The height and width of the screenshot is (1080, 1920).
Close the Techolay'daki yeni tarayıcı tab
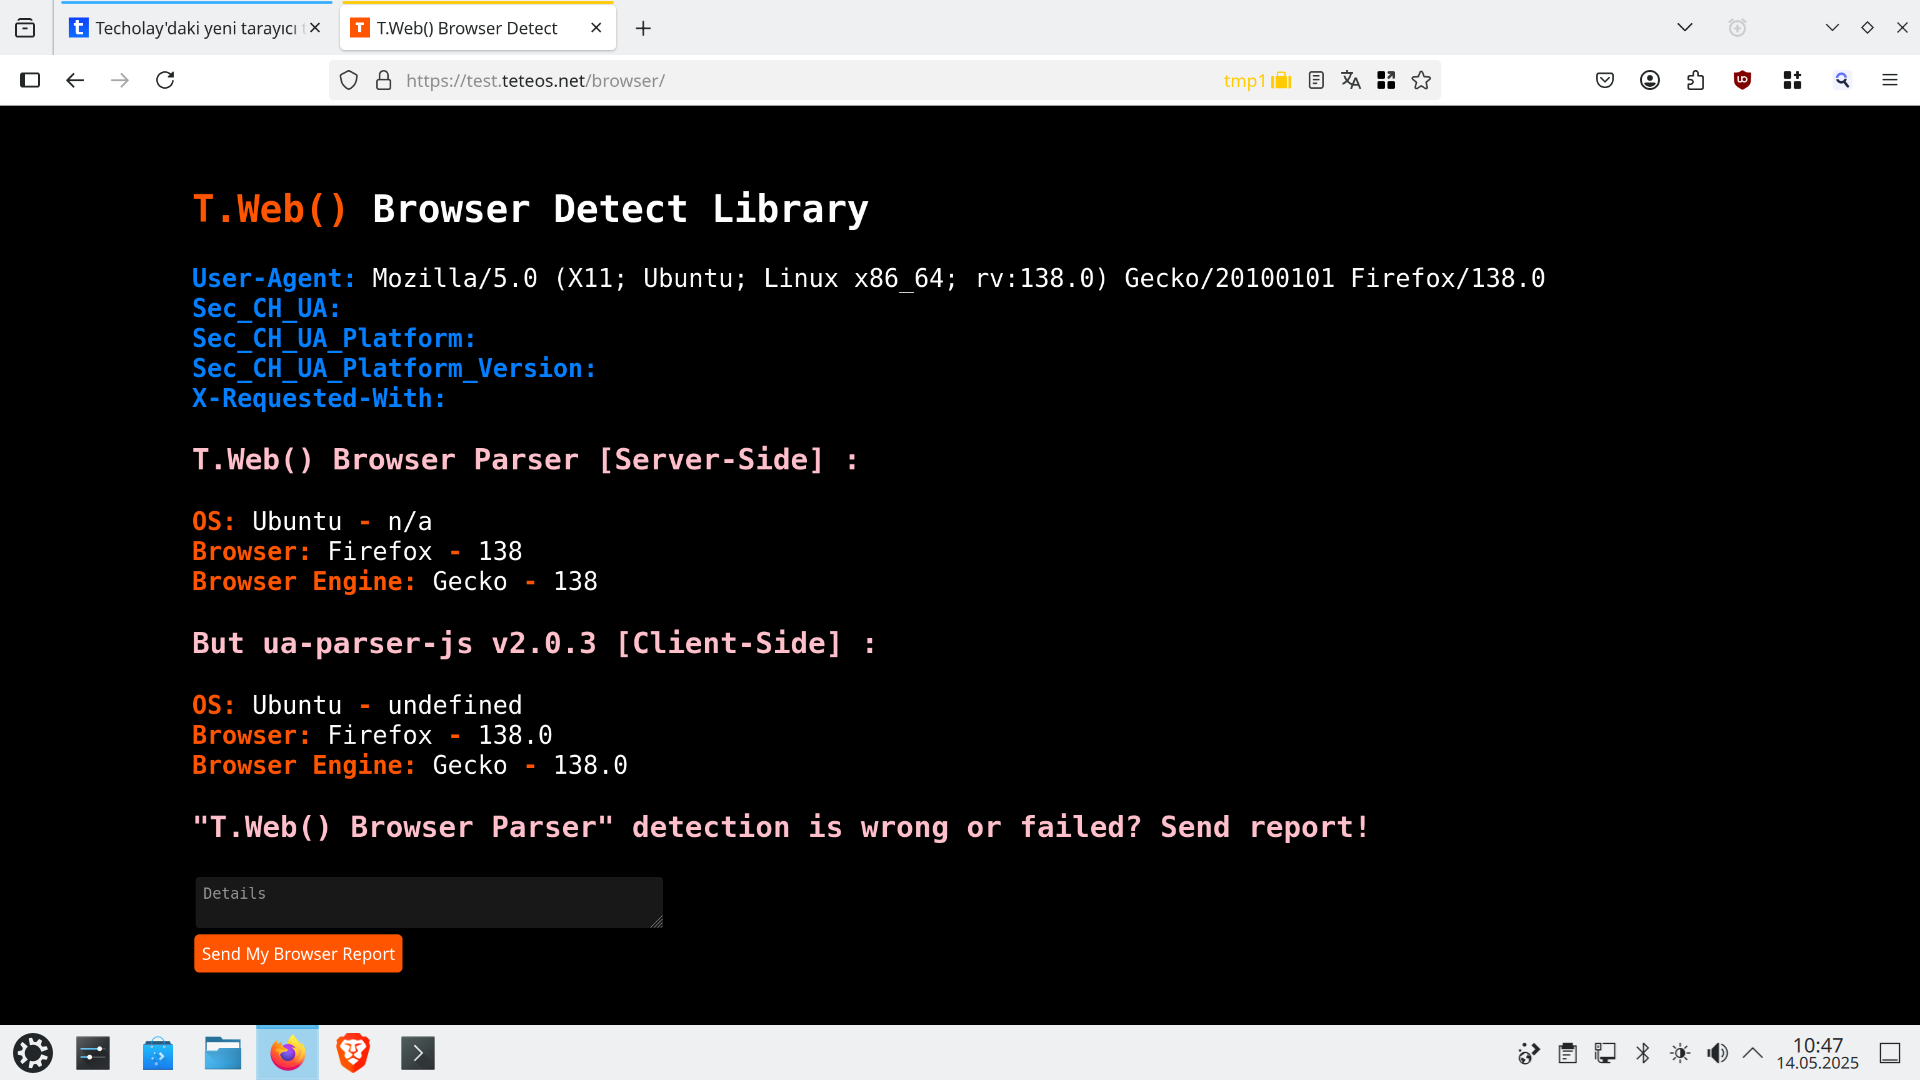pos(315,28)
